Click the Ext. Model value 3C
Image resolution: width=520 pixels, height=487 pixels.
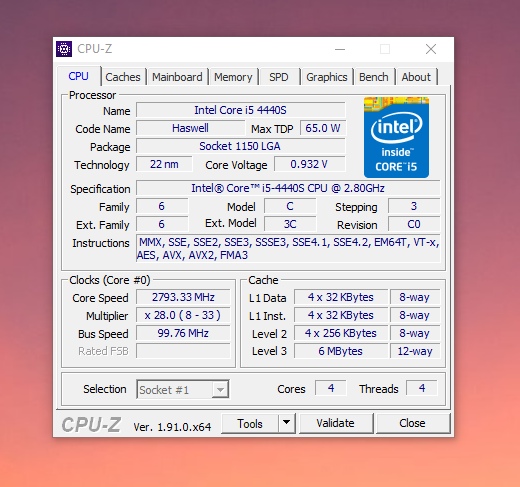point(290,224)
